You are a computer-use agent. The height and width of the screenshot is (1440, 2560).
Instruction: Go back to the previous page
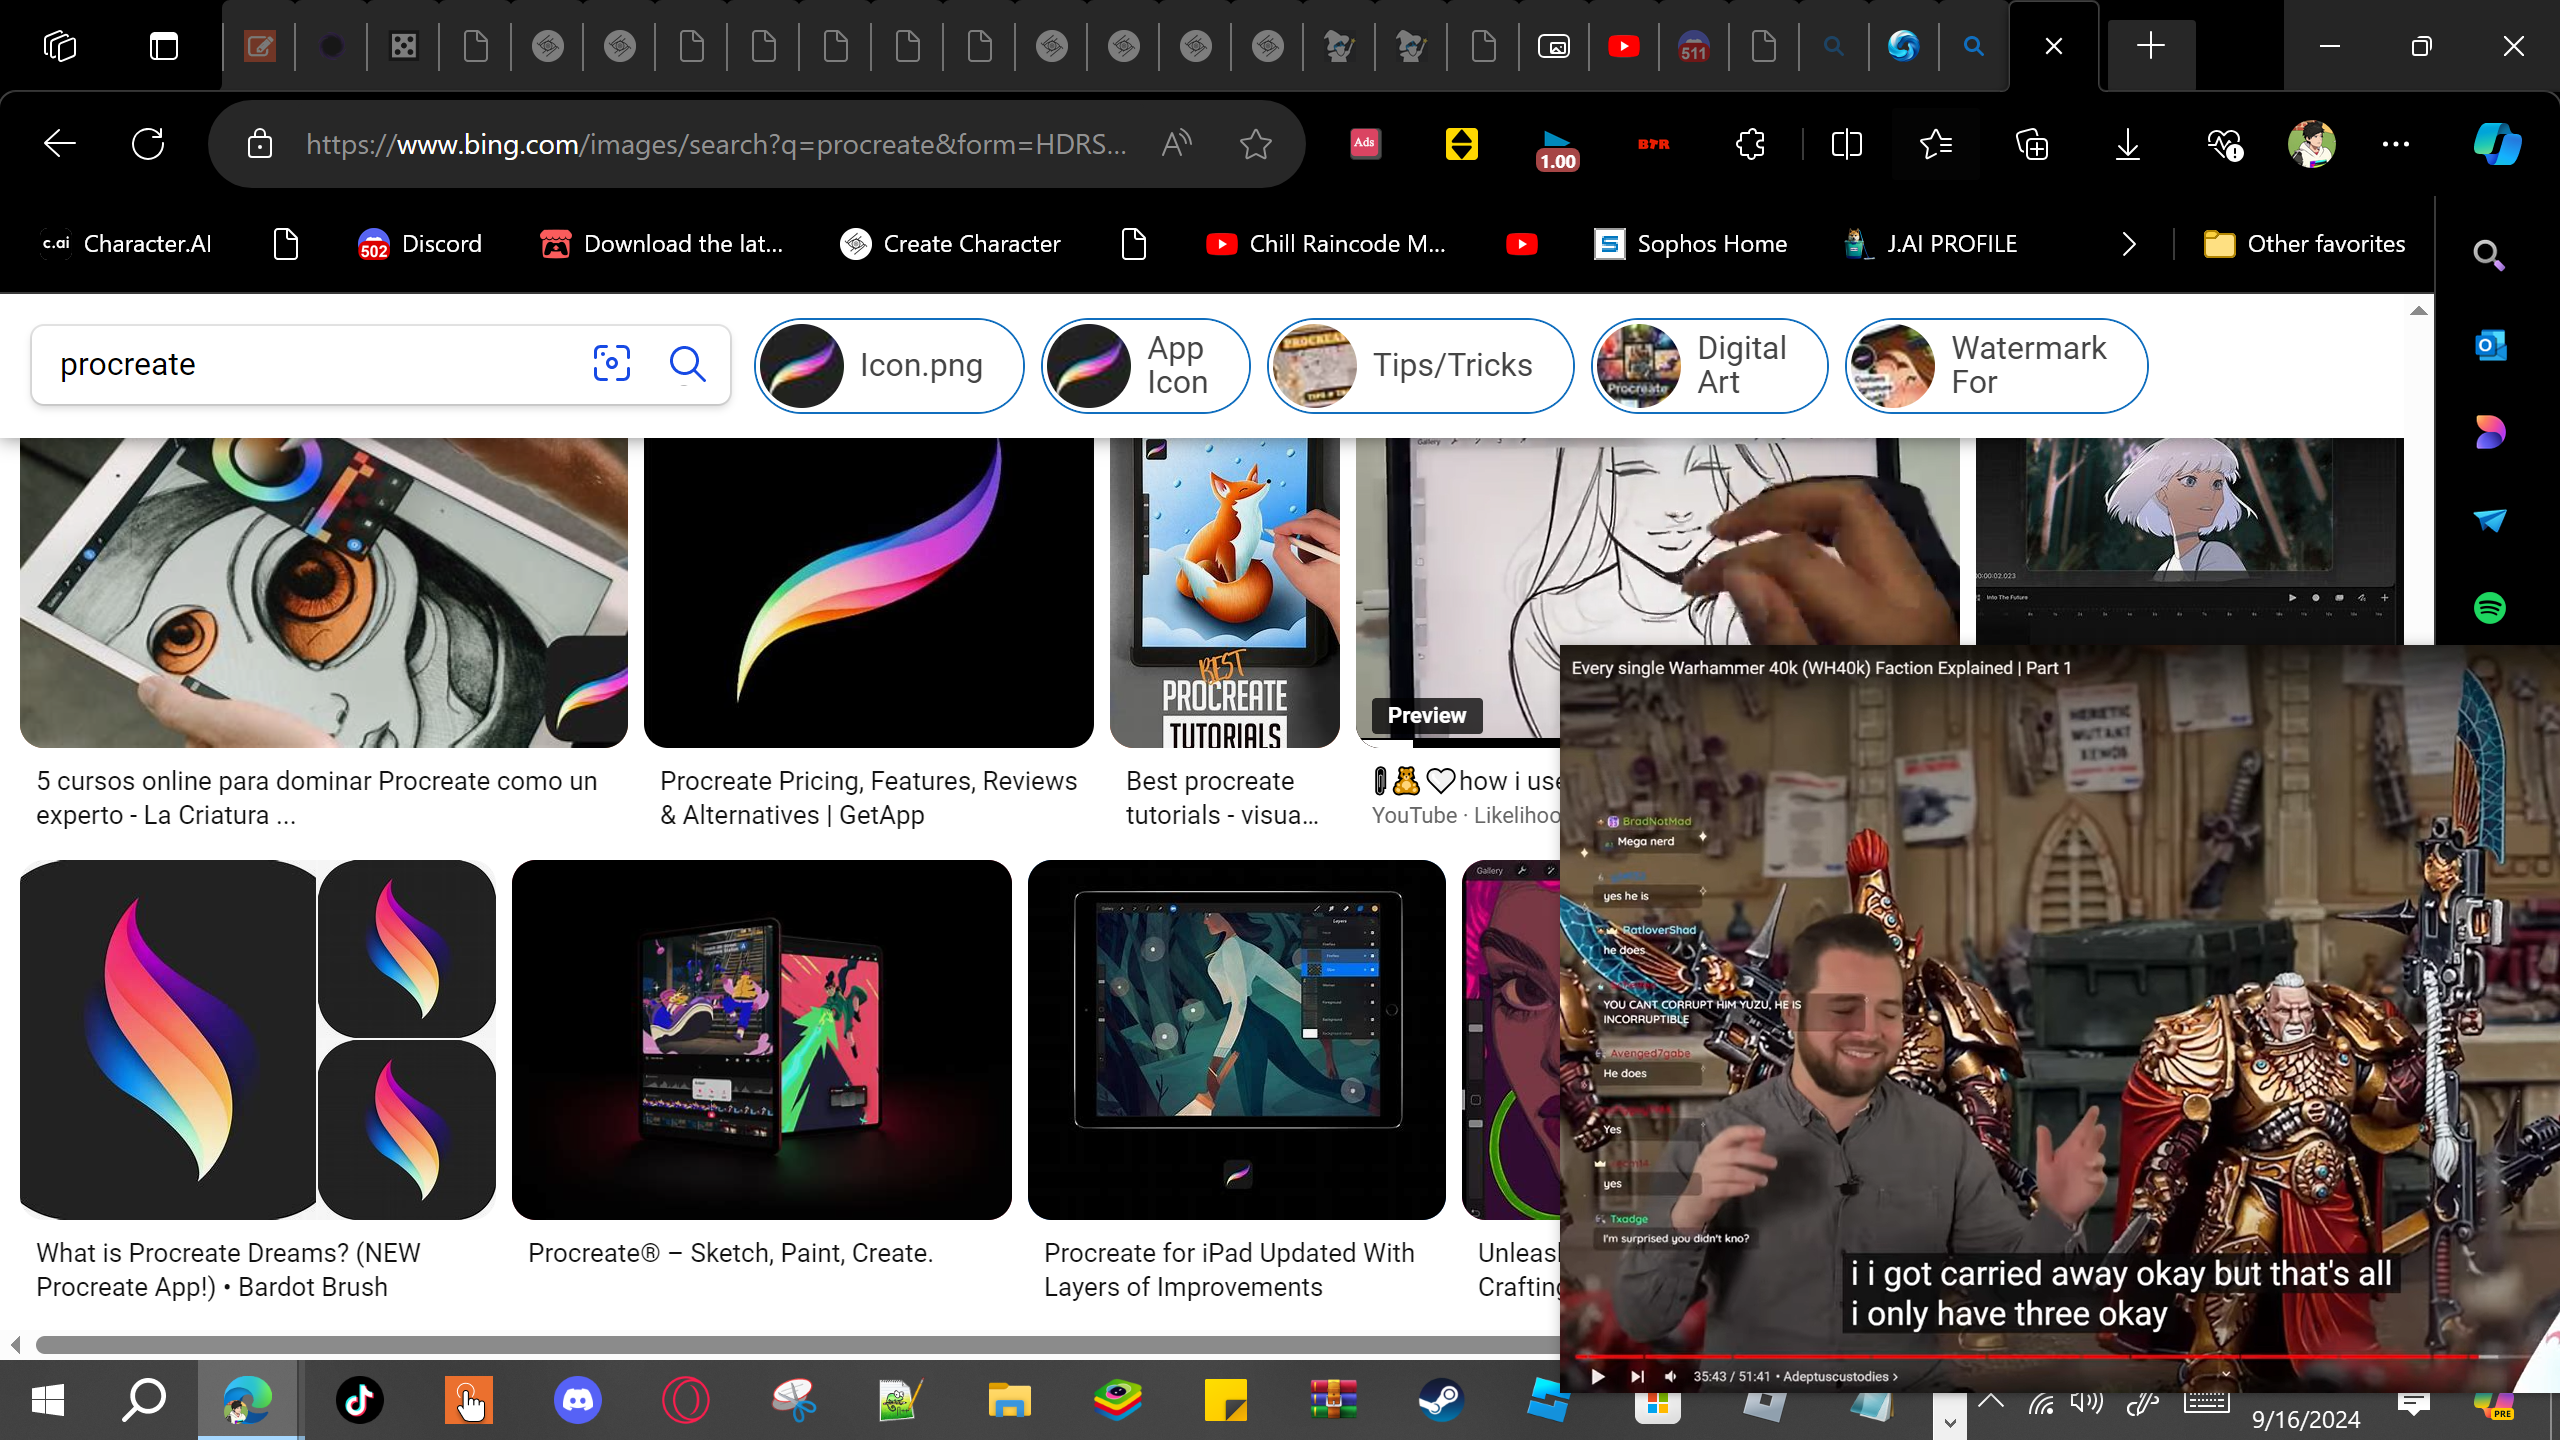tap(60, 144)
